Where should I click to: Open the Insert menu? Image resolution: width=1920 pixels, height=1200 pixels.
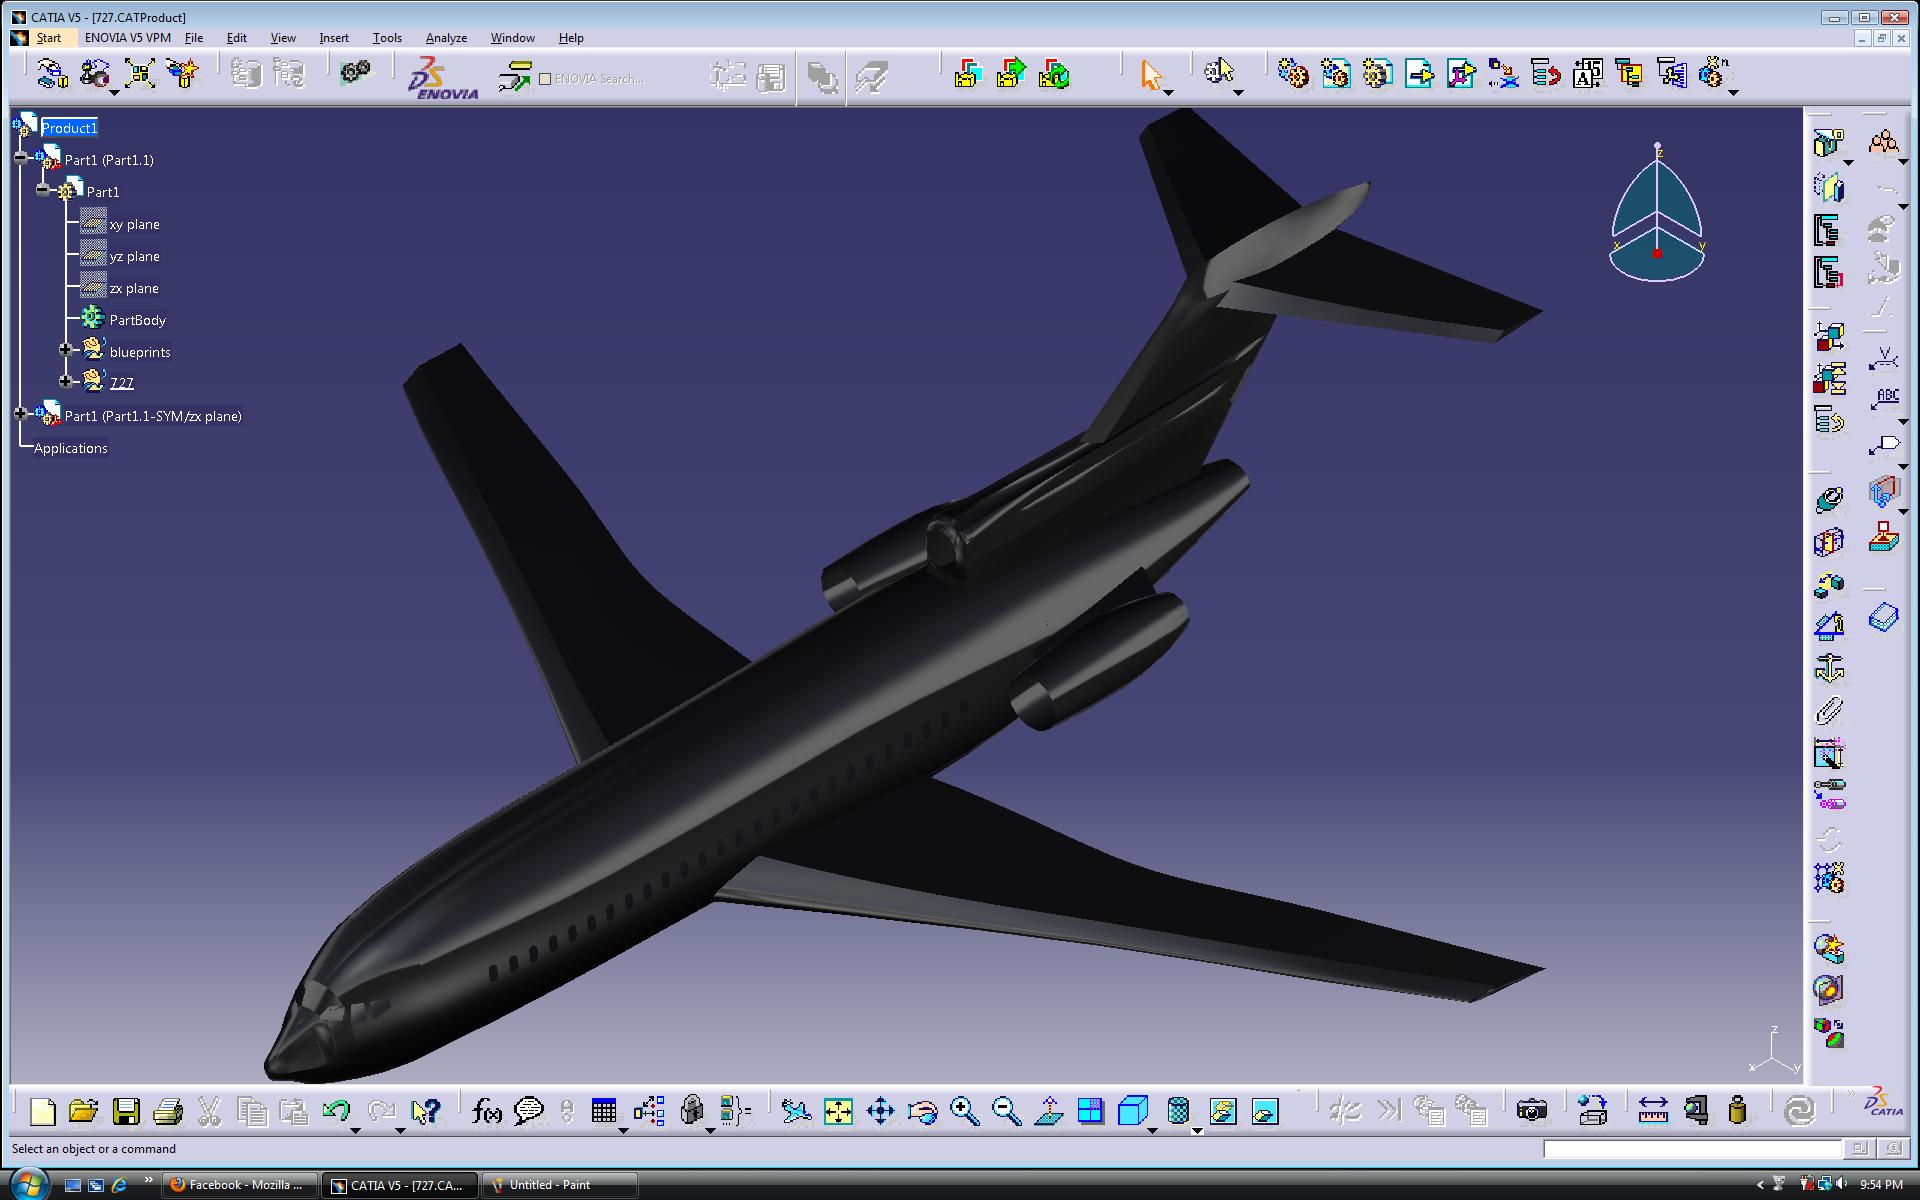click(x=334, y=38)
